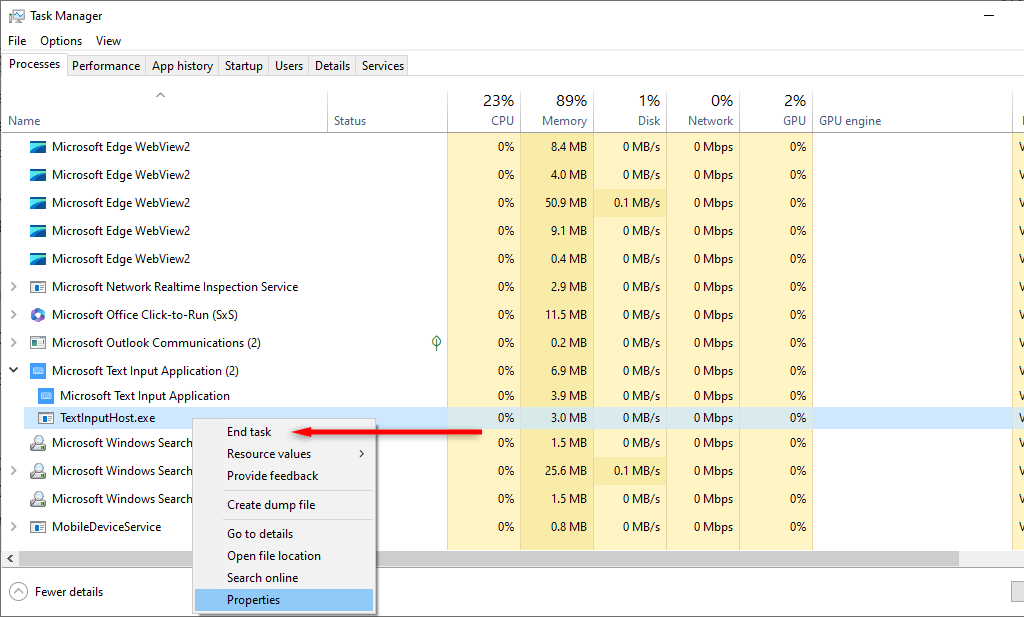Viewport: 1024px width, 617px height.
Task: Click the Microsoft Text Input Application group icon
Action: 38,371
